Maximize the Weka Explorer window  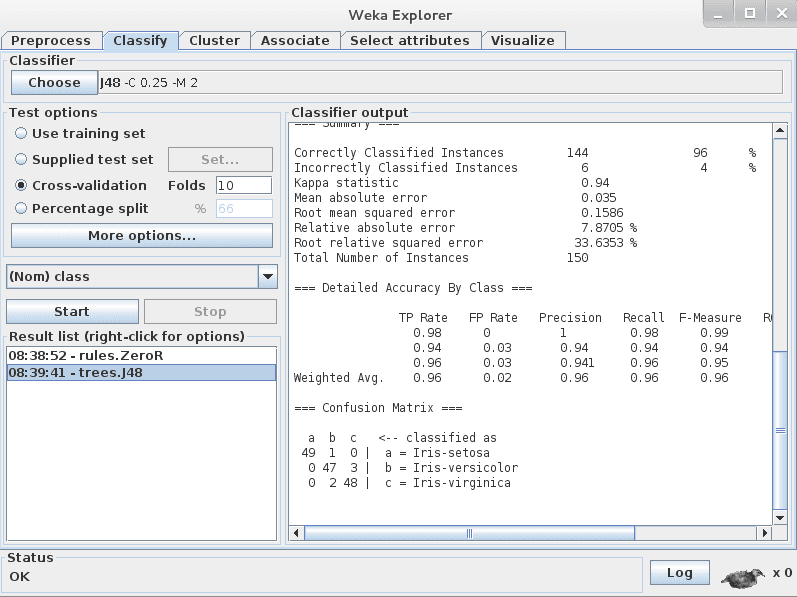[x=750, y=13]
